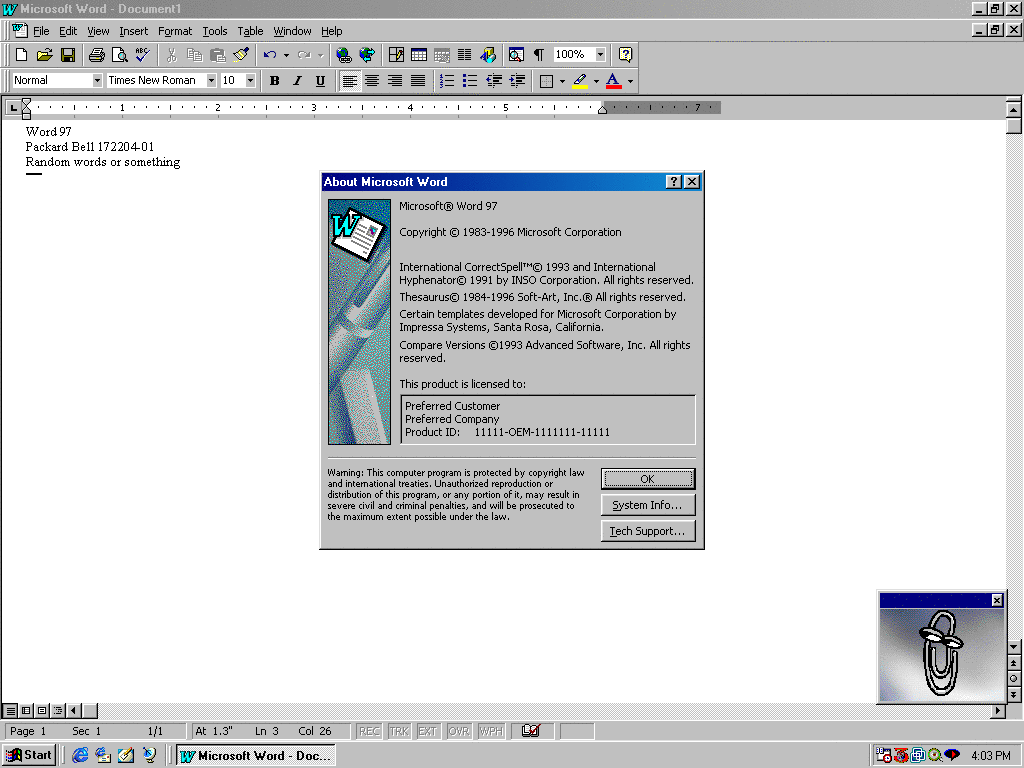Click the Insert Table icon
The height and width of the screenshot is (768, 1024).
(419, 55)
